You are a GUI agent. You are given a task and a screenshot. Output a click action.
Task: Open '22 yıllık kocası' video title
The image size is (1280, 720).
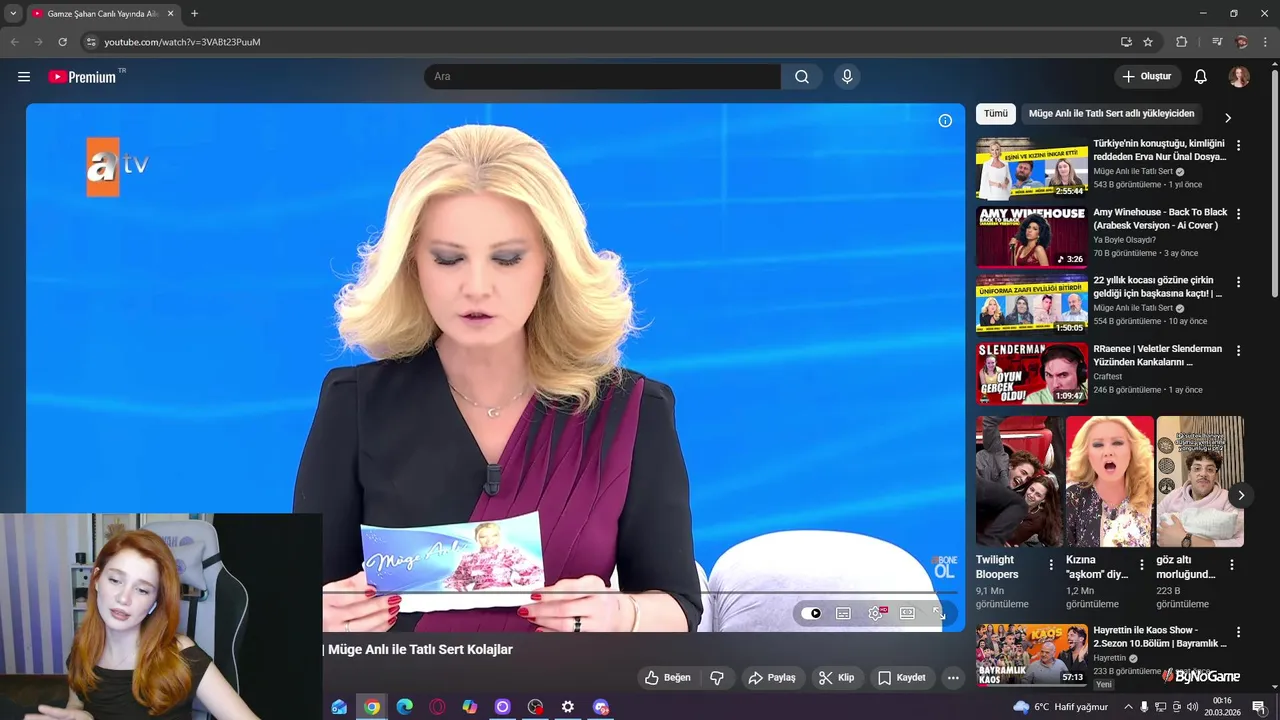1157,287
